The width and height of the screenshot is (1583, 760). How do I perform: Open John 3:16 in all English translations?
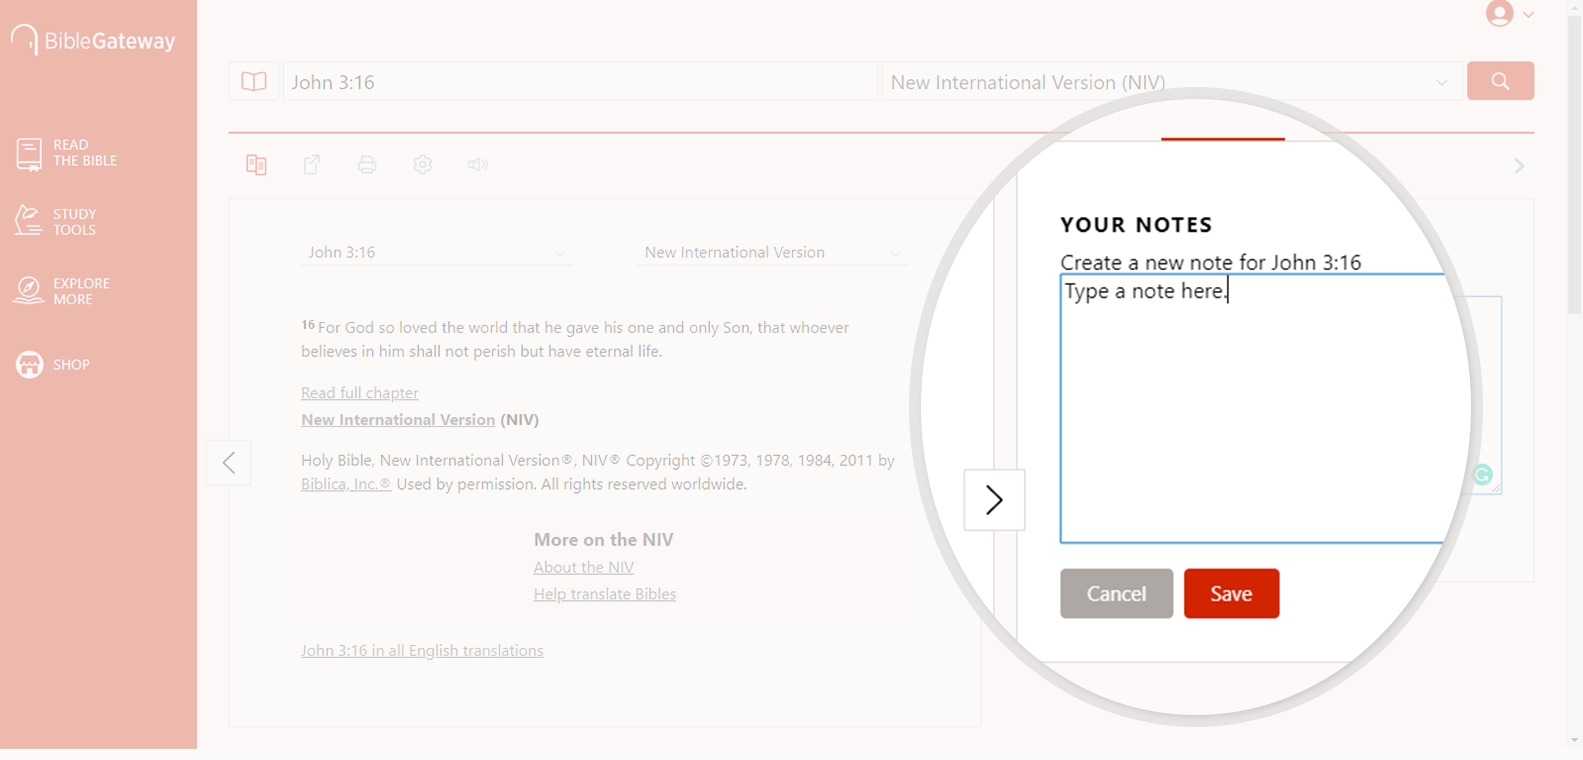(x=422, y=651)
